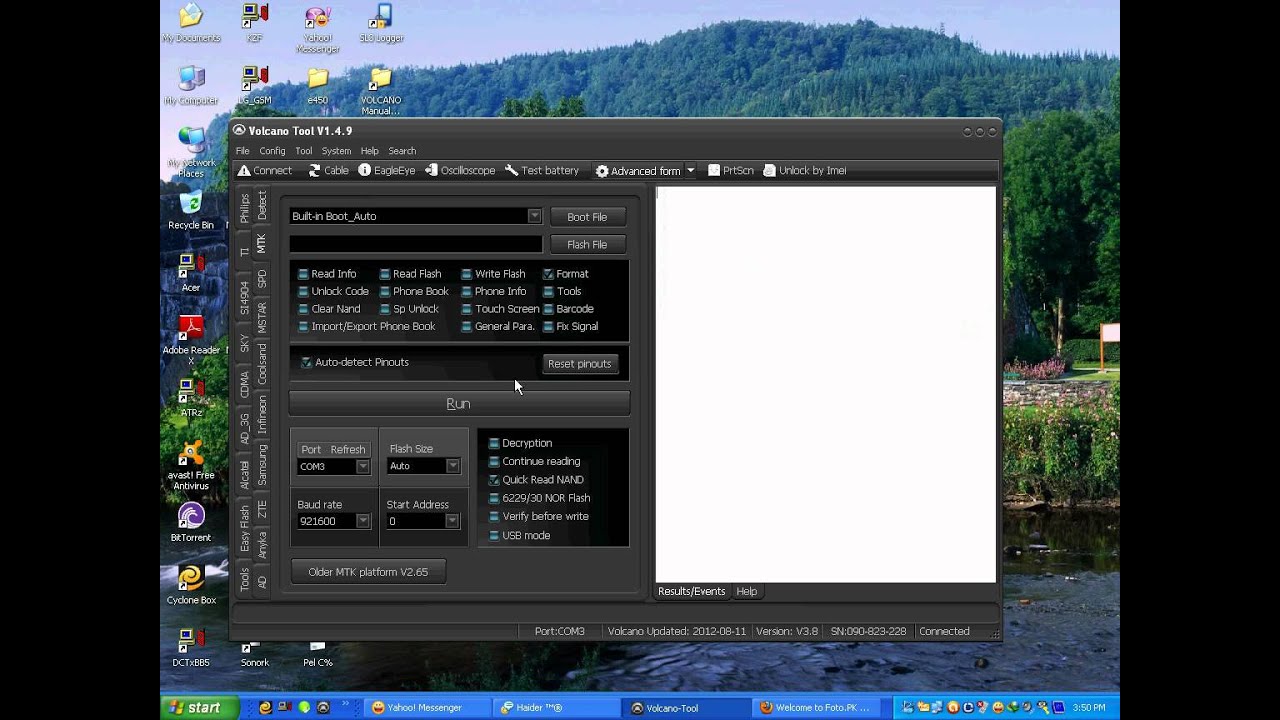Screen dimensions: 1280x720
Task: Switch to the Help tab below results
Action: click(746, 592)
